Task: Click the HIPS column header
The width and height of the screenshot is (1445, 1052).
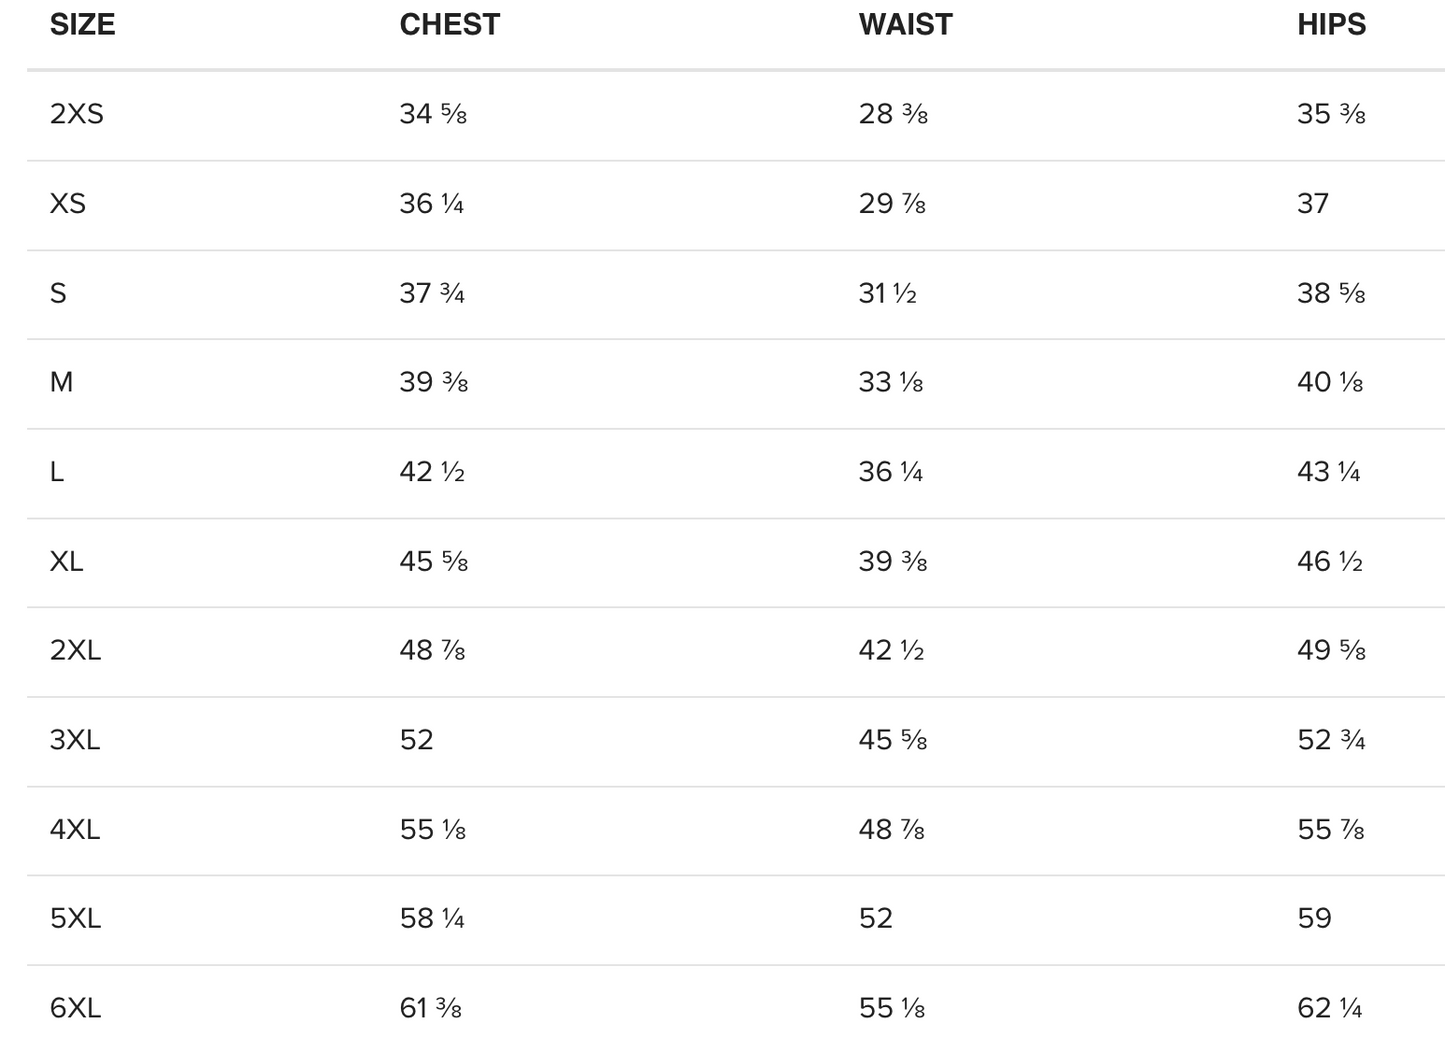Action: coord(1331,25)
